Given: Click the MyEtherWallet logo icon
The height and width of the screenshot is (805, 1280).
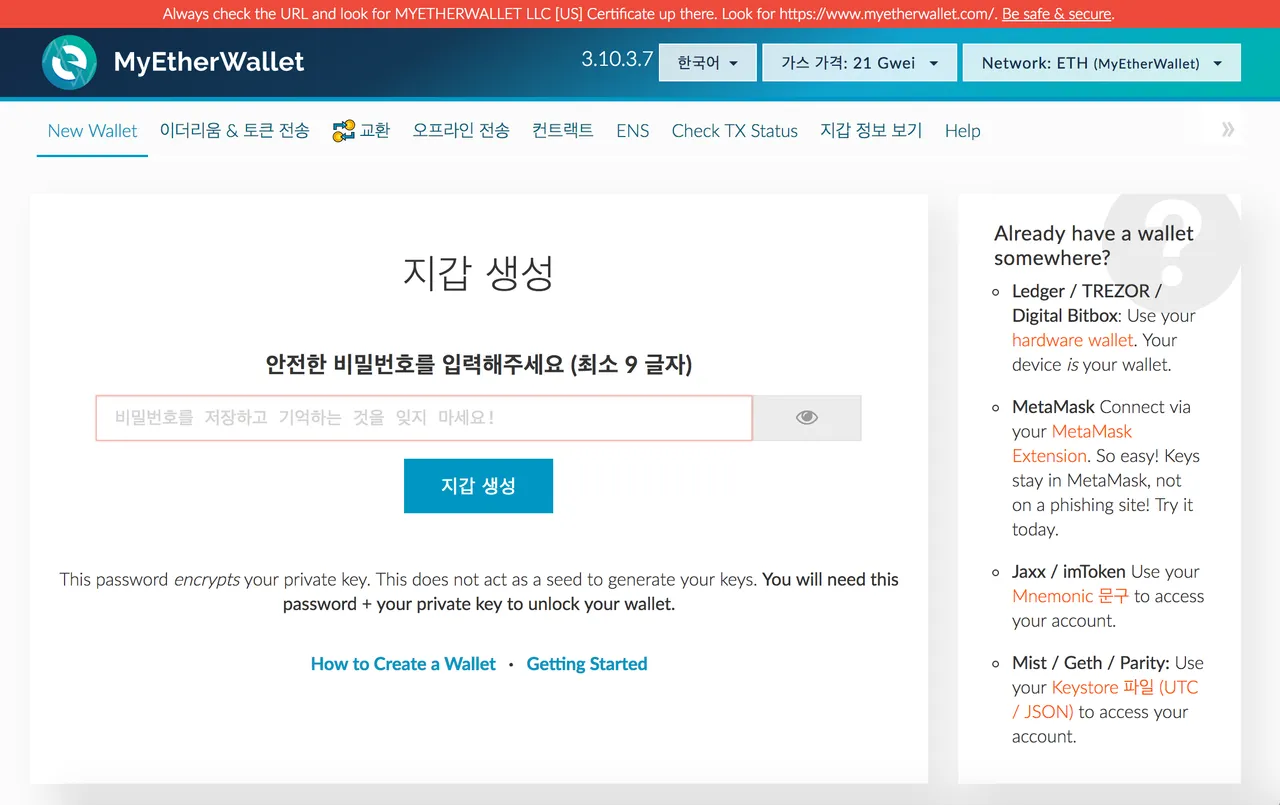Looking at the screenshot, I should pos(69,62).
